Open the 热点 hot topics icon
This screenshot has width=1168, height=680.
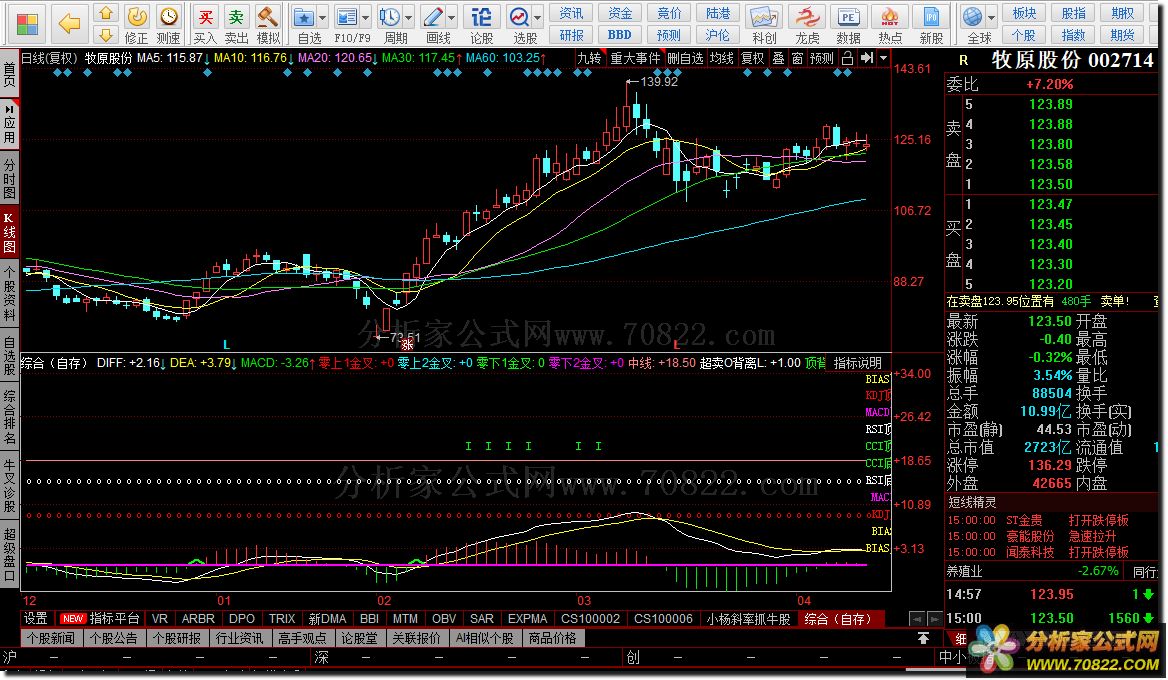(890, 24)
